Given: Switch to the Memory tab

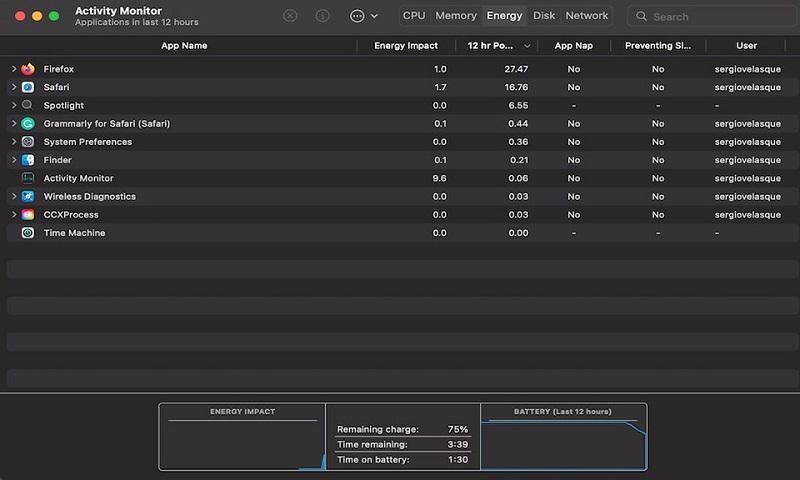Looking at the screenshot, I should 455,16.
